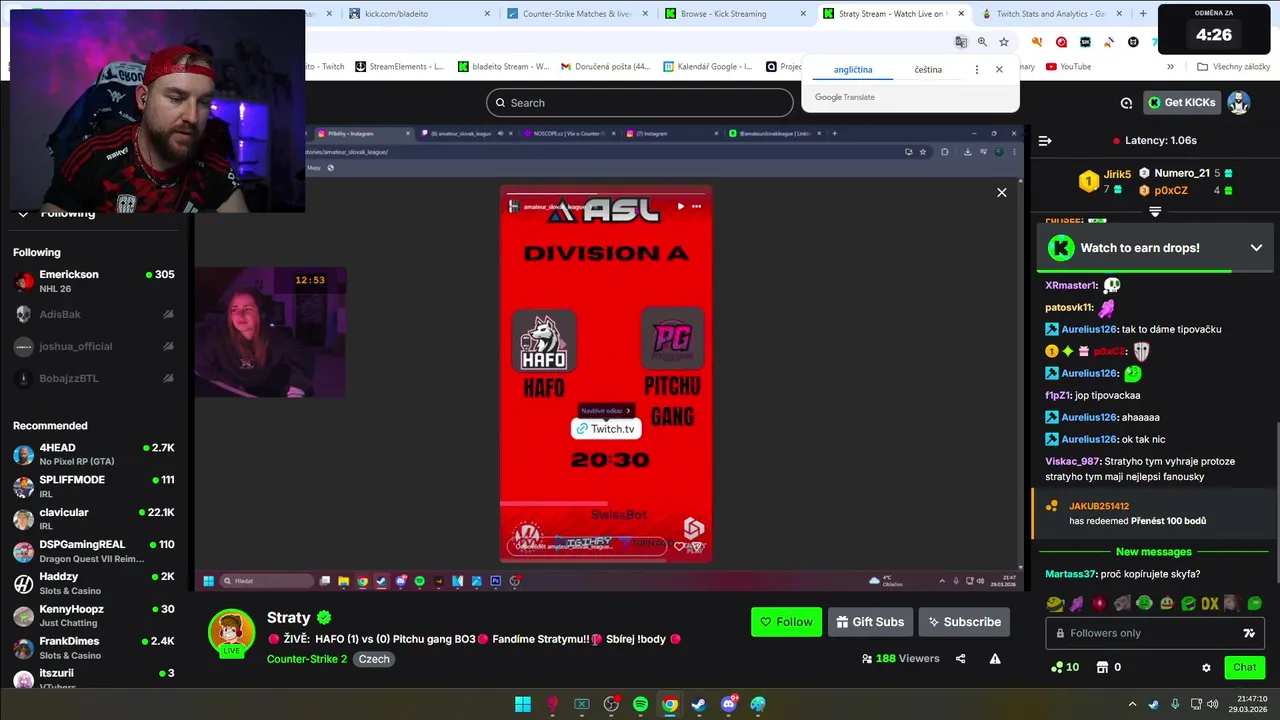Close the Google Translate popup
The image size is (1280, 720).
tap(999, 70)
